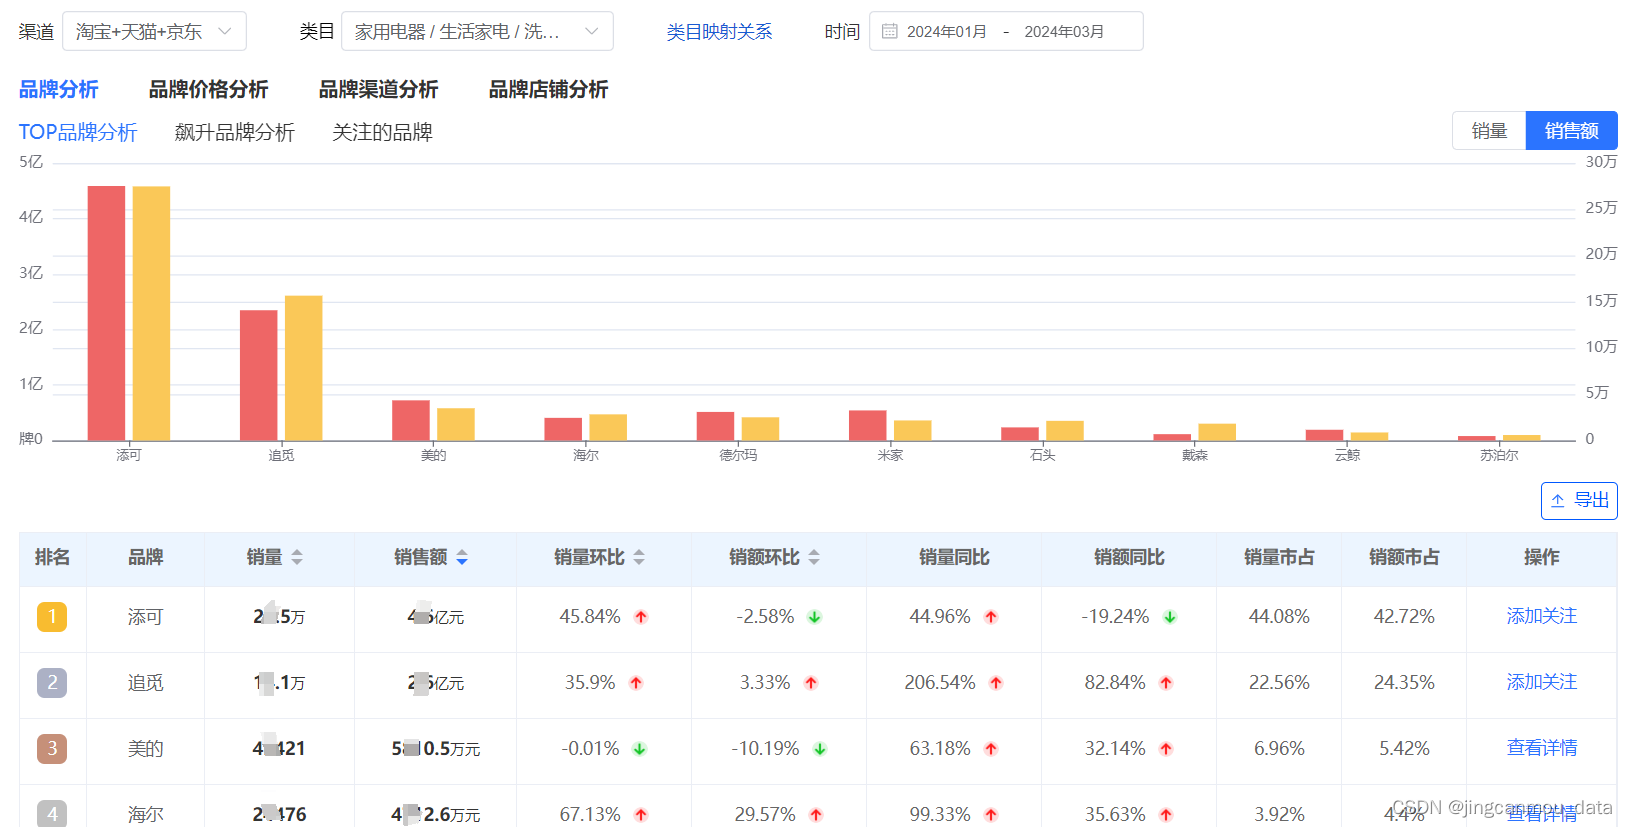The width and height of the screenshot is (1627, 827).
Task: Click the 德尔玛 axis label
Action: pyautogui.click(x=738, y=455)
